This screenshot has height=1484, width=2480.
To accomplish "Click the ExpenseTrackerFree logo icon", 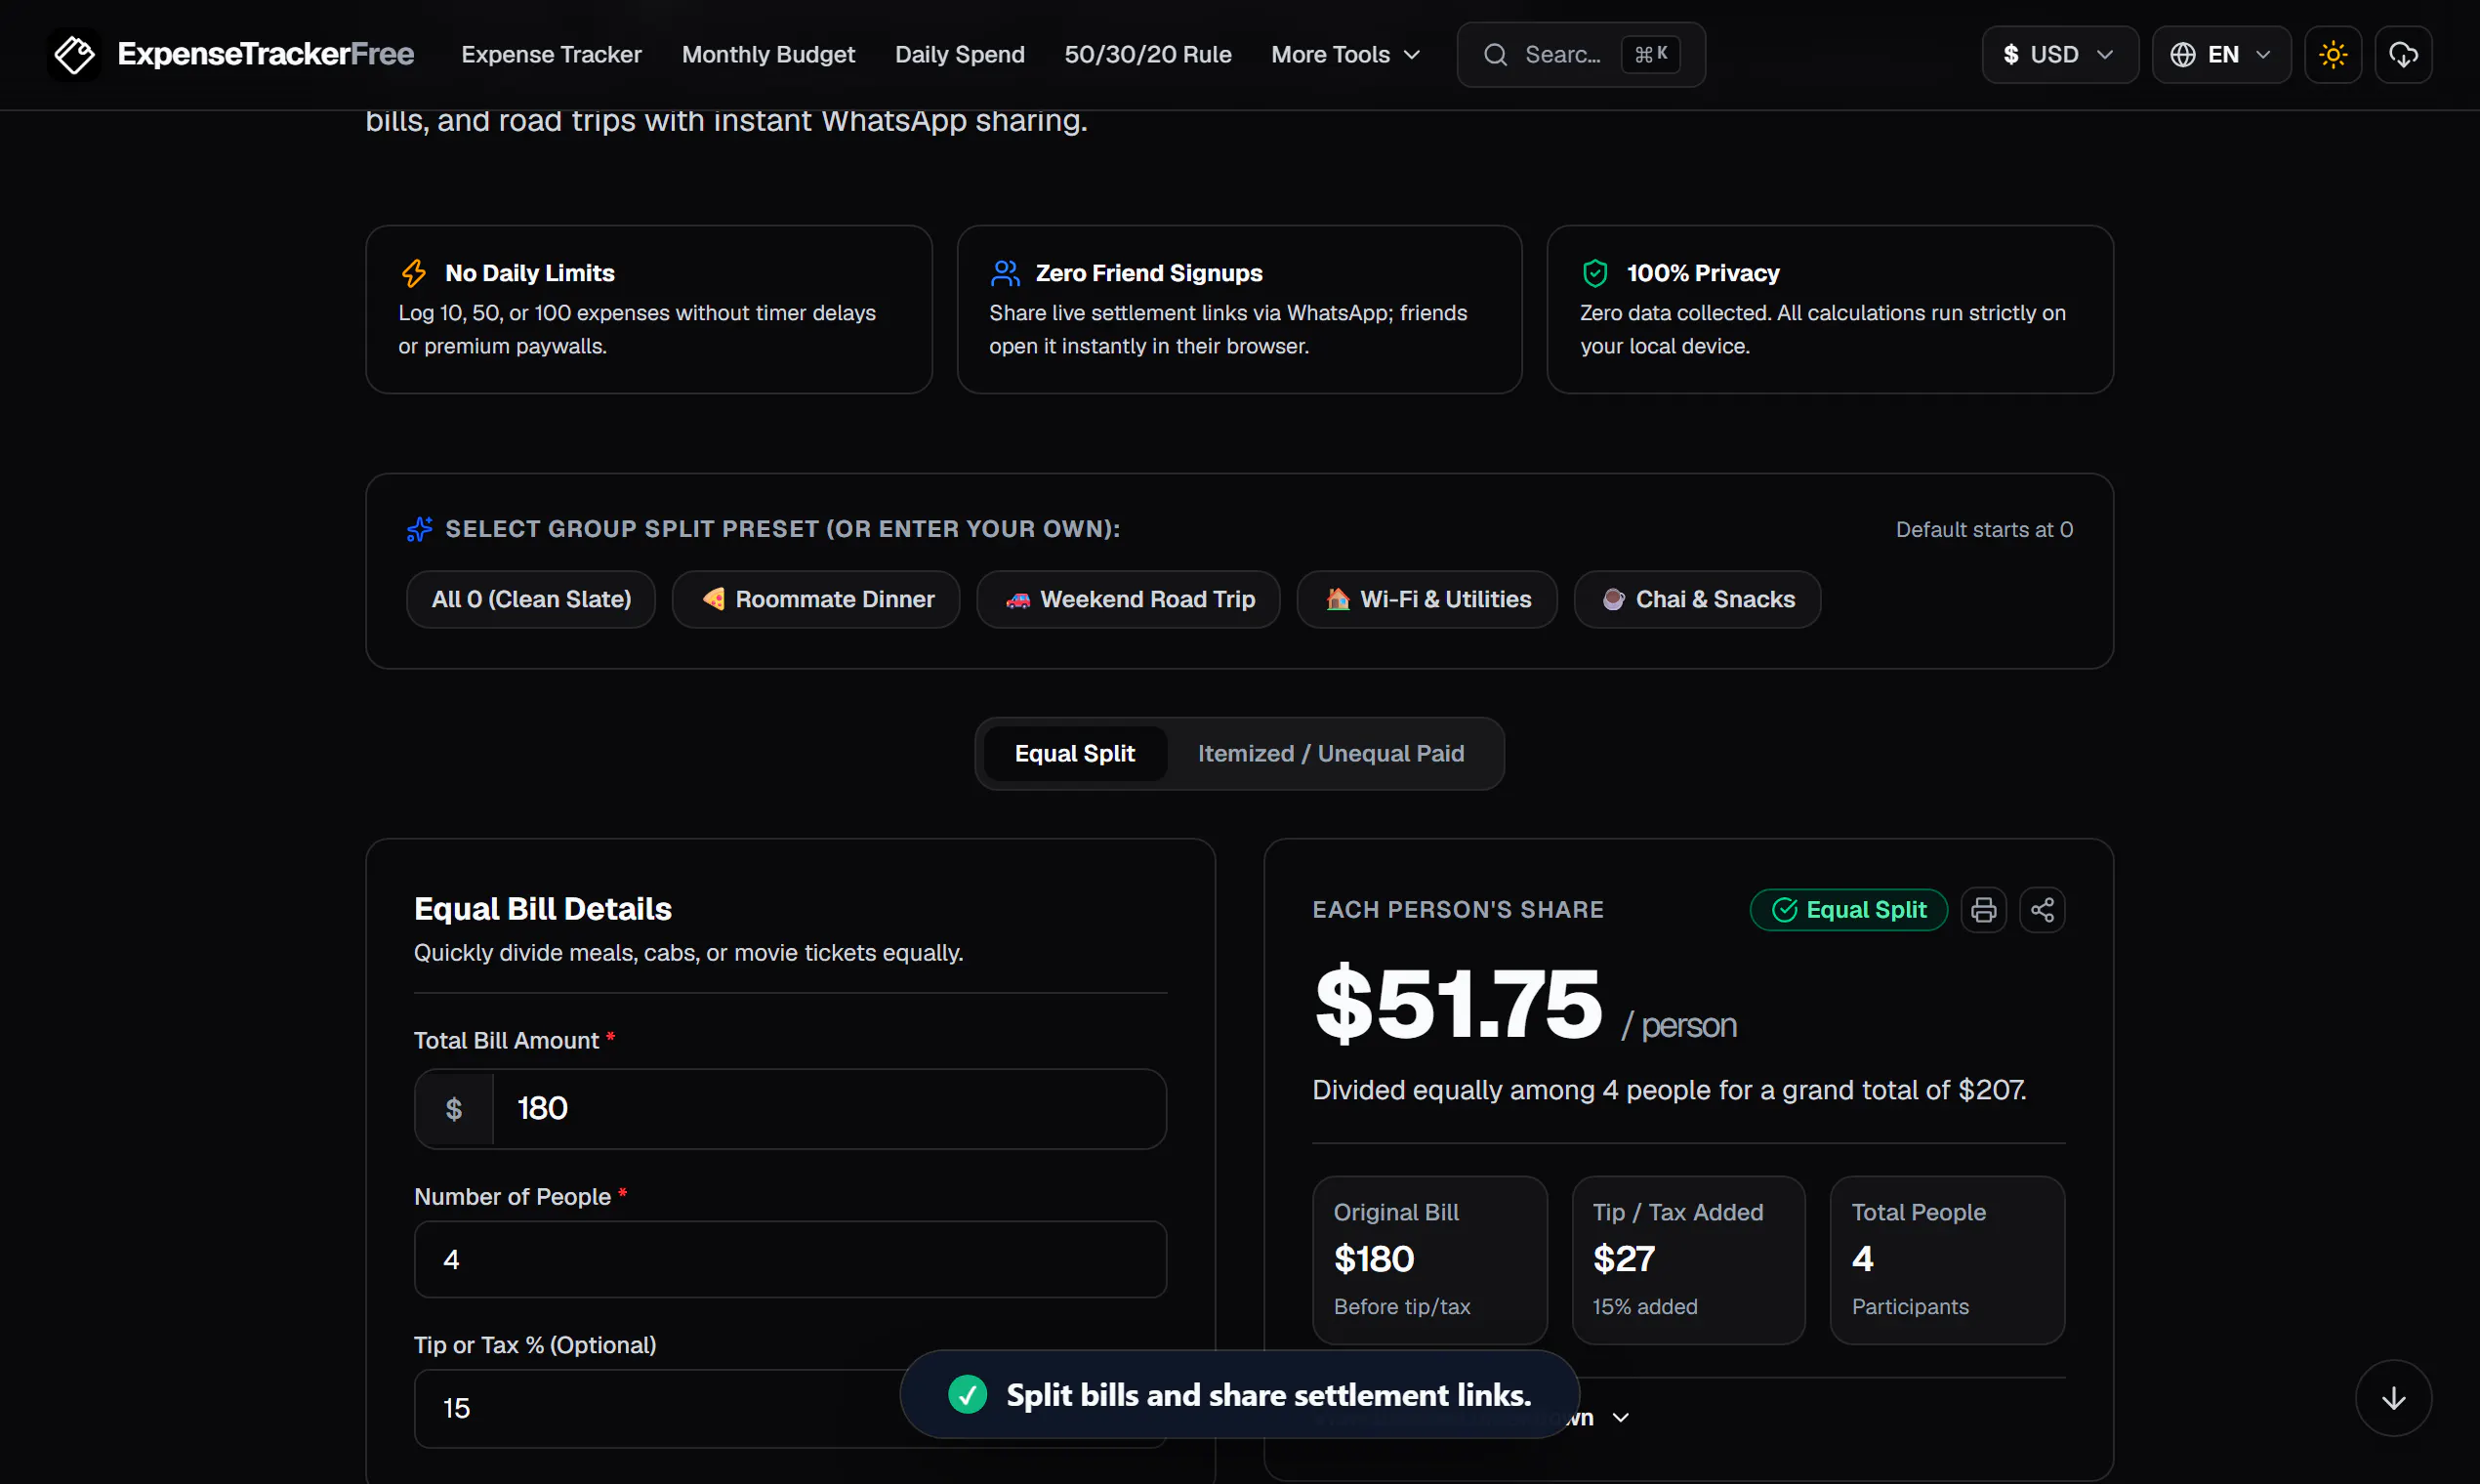I will pos(74,54).
